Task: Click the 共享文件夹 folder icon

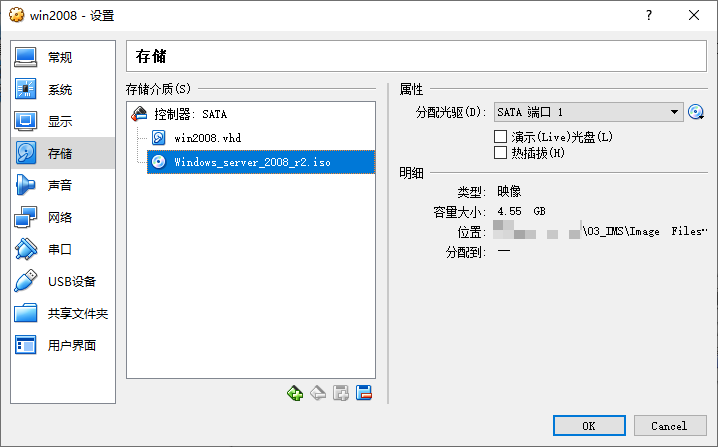Action: pos(26,313)
